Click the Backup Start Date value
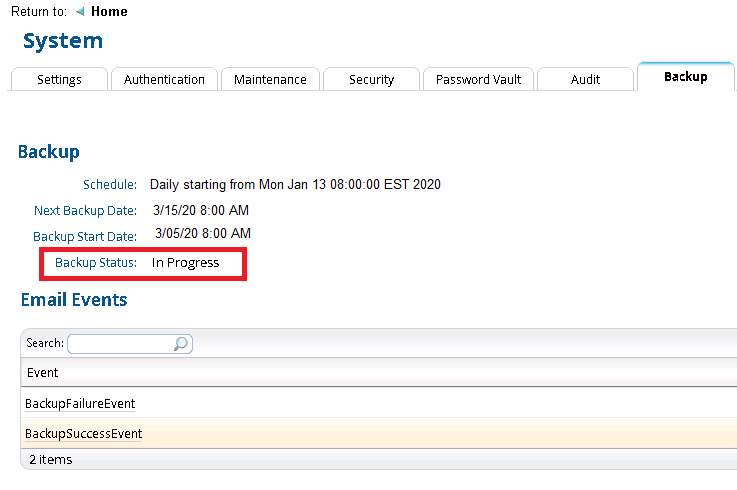 tap(203, 233)
